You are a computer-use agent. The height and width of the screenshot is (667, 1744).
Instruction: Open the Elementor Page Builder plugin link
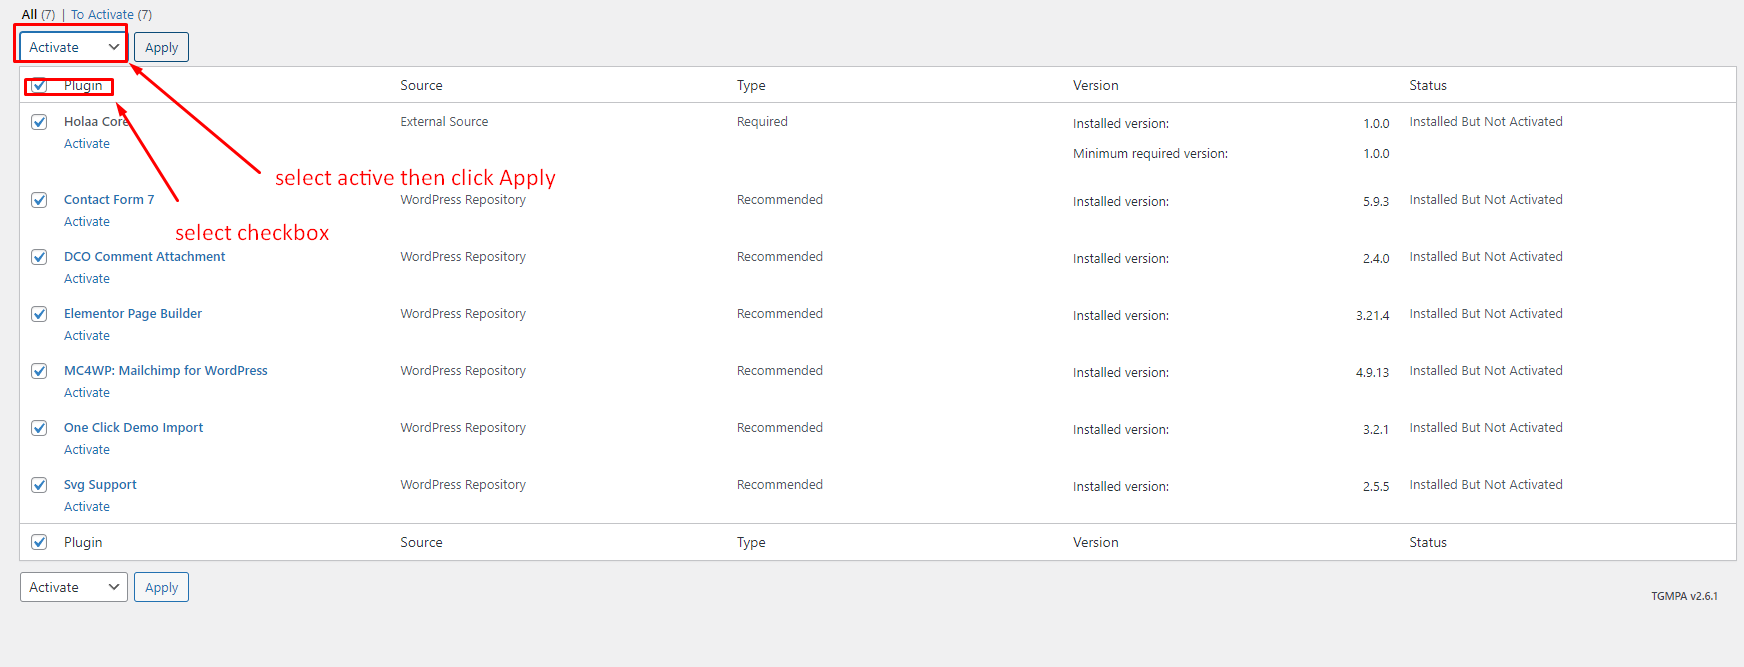[132, 314]
